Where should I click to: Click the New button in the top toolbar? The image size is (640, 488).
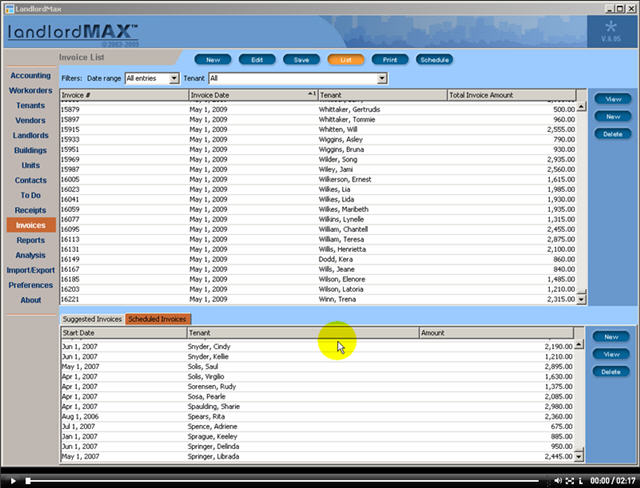[213, 60]
